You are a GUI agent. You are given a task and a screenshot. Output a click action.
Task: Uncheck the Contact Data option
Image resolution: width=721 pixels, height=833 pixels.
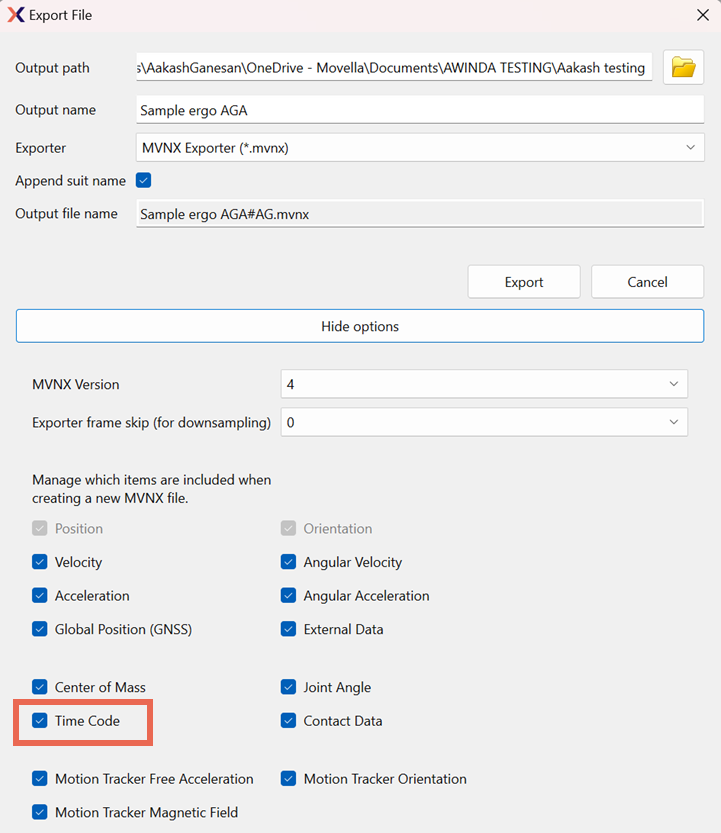tap(288, 720)
